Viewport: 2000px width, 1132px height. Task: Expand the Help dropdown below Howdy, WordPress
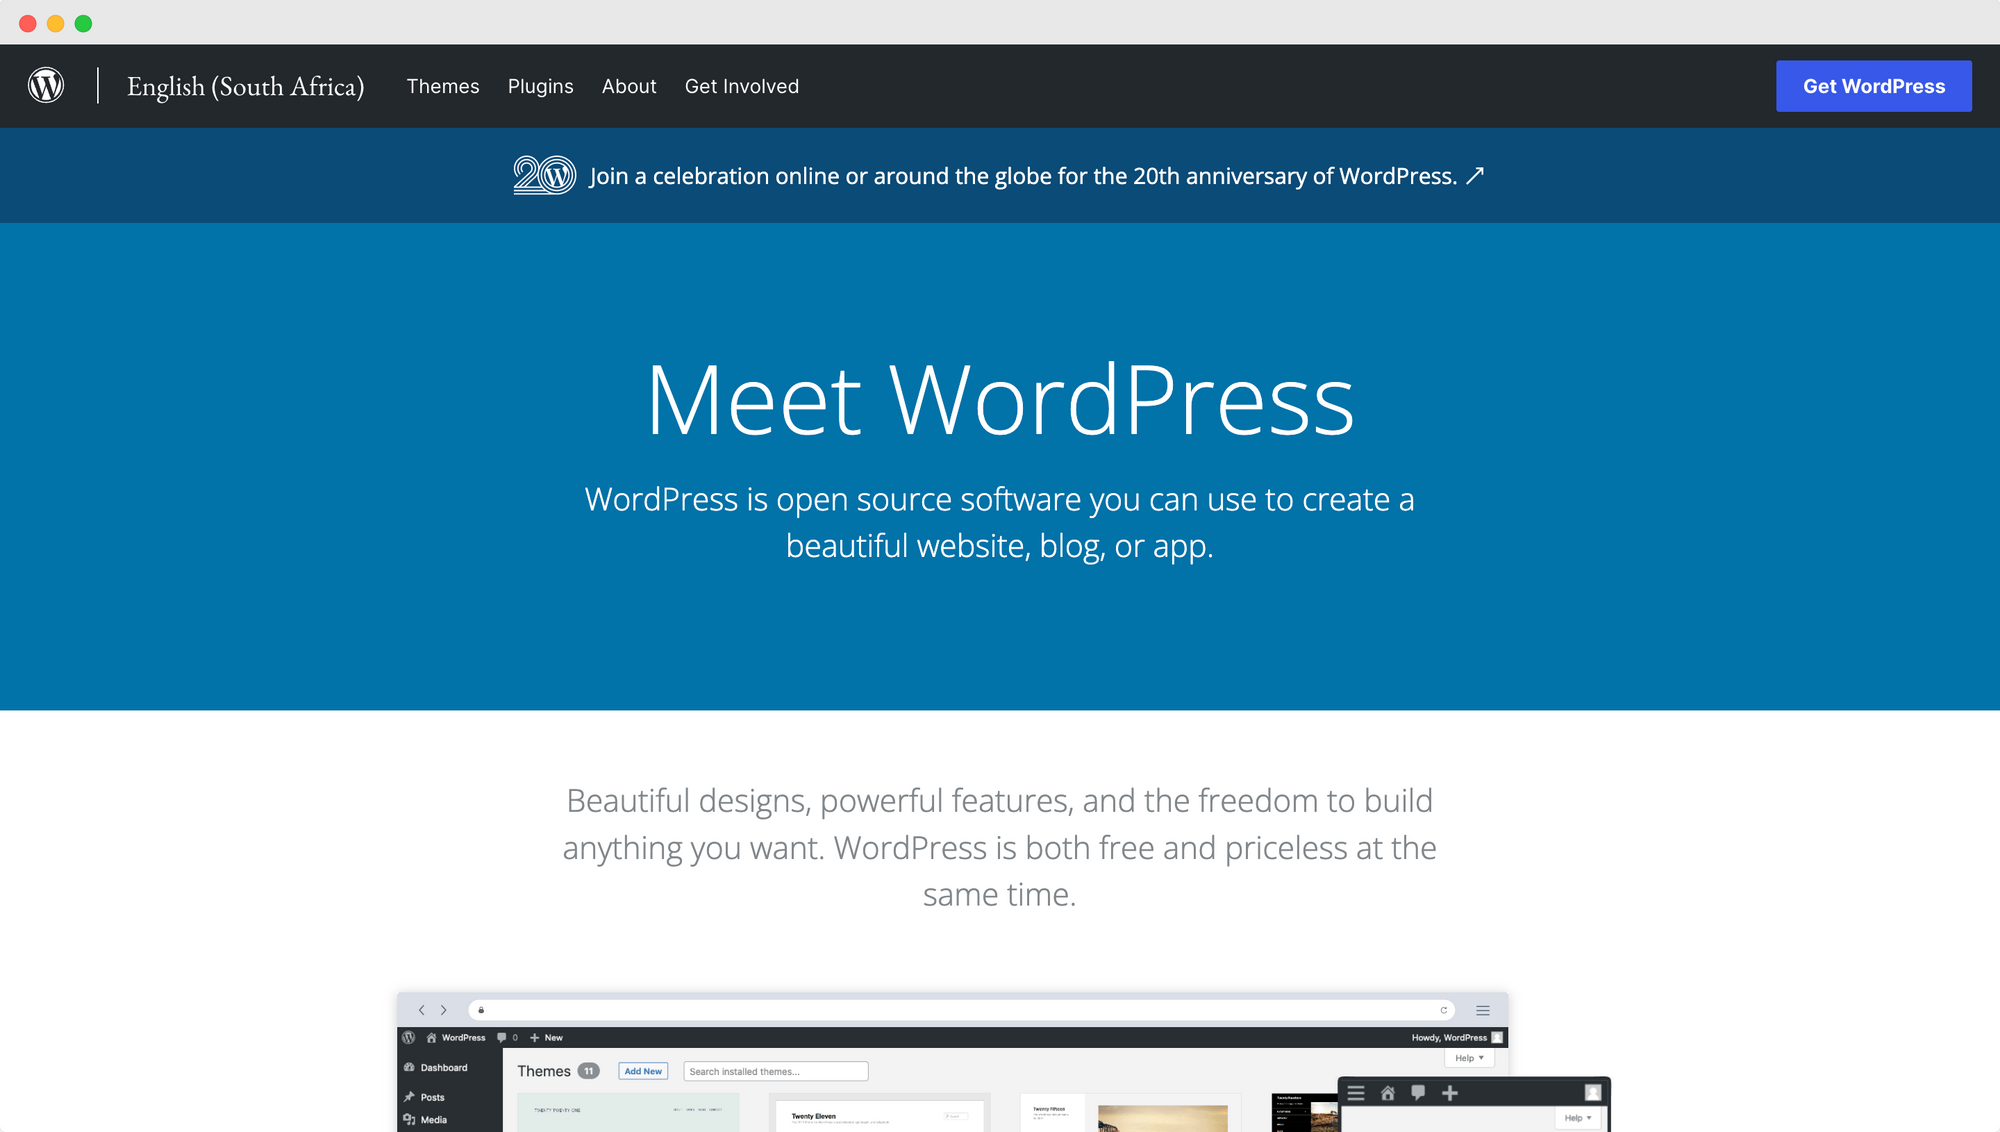(x=1469, y=1058)
